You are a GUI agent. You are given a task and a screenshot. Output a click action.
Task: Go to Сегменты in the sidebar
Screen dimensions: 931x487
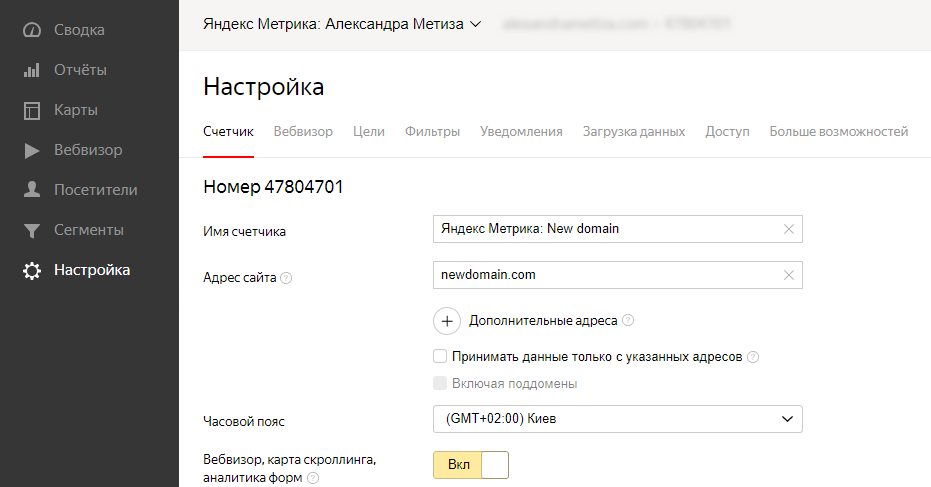[x=89, y=230]
